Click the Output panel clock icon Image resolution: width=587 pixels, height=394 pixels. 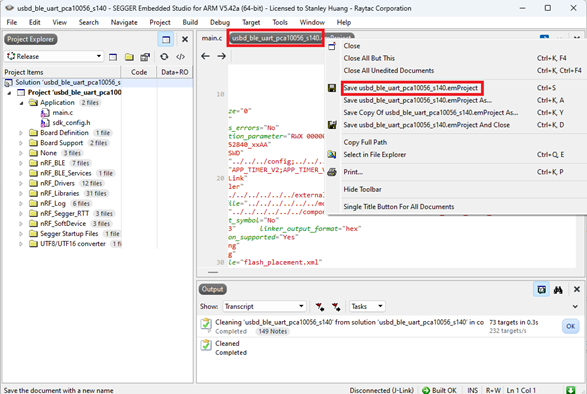click(541, 290)
